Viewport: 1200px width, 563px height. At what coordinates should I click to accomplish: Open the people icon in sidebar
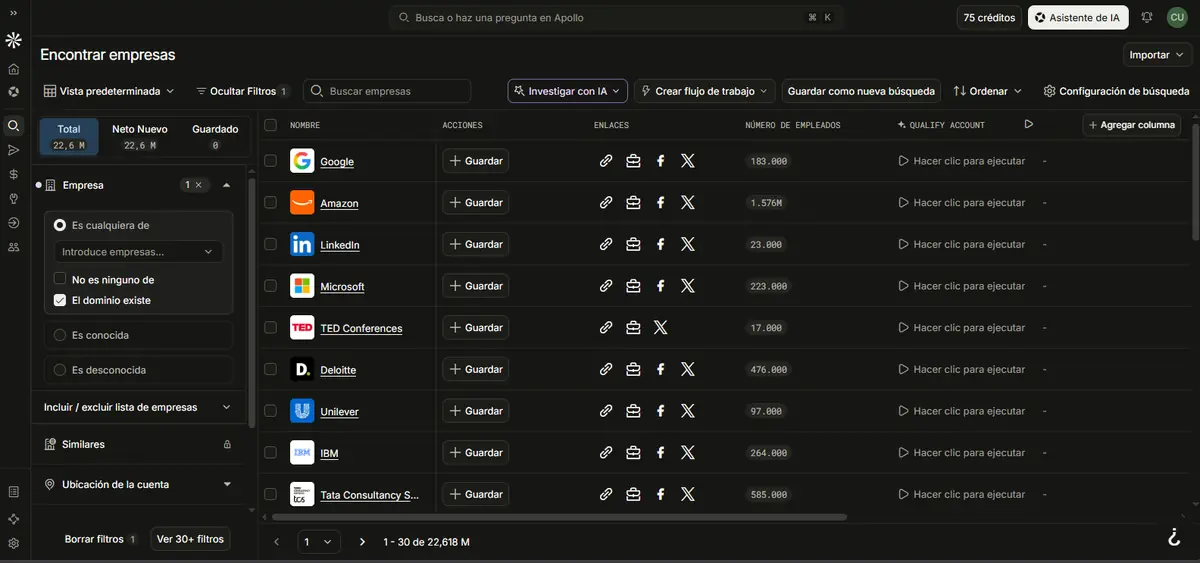point(14,246)
